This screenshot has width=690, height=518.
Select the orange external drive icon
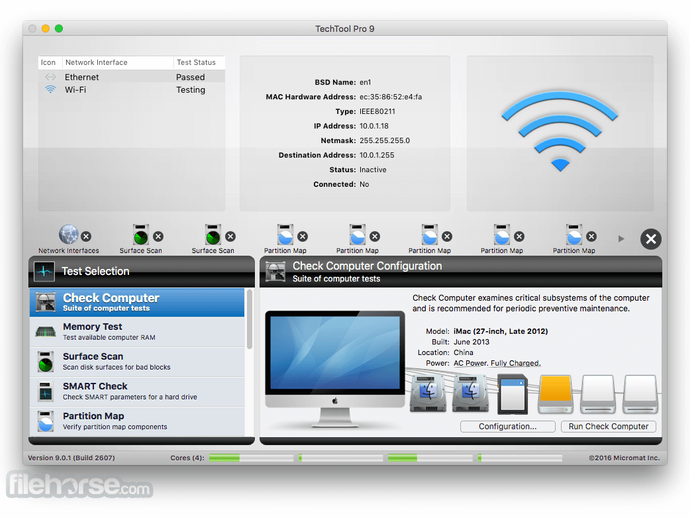(556, 394)
